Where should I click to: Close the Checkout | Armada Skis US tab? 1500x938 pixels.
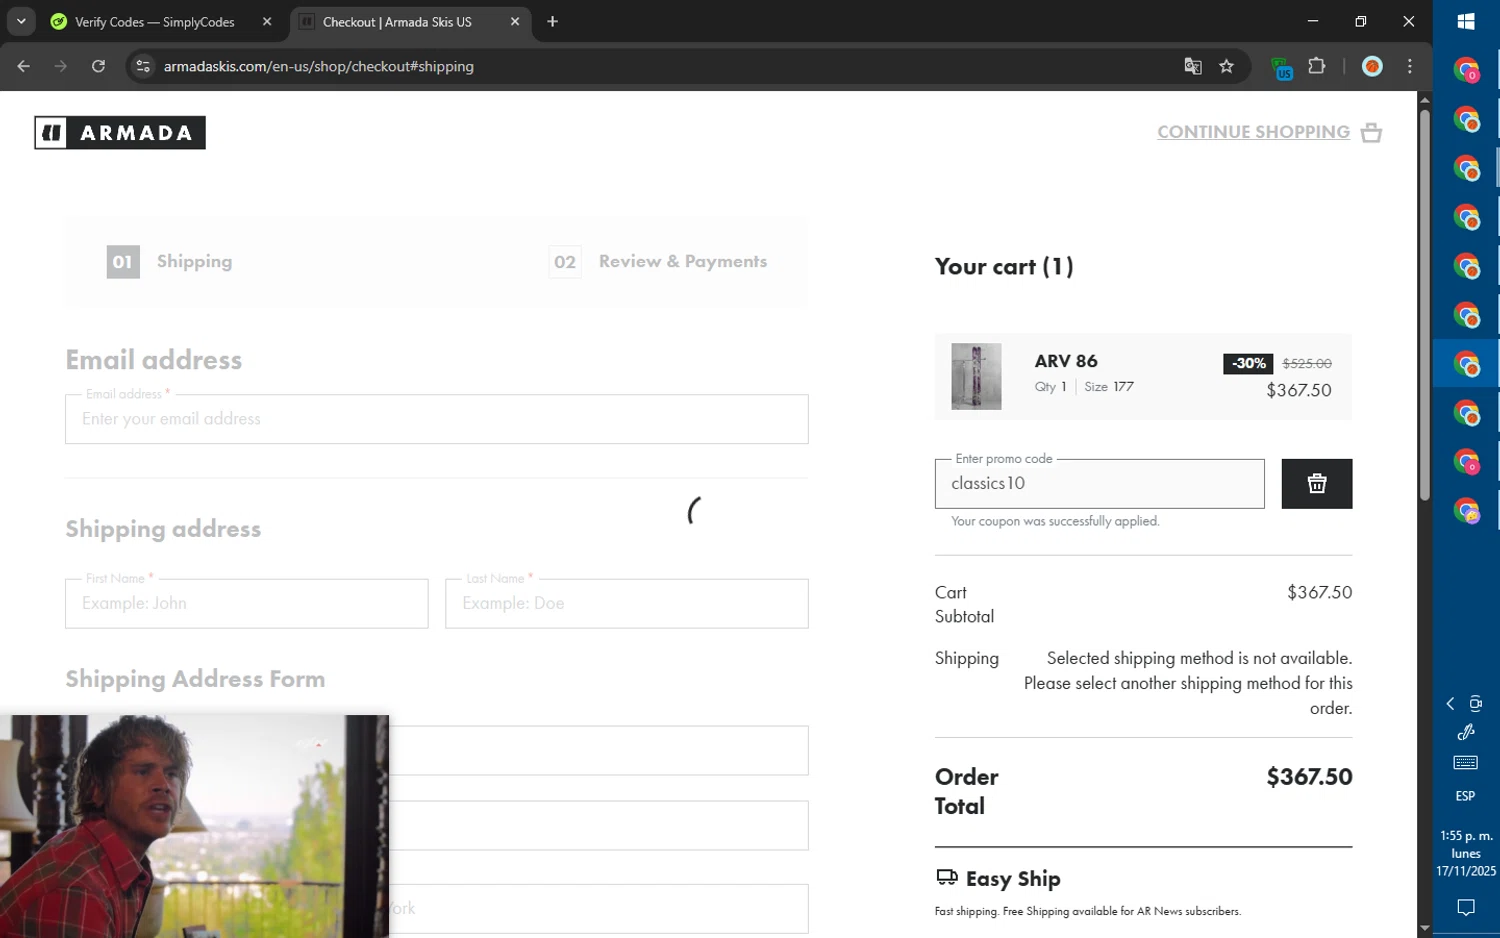(x=515, y=22)
